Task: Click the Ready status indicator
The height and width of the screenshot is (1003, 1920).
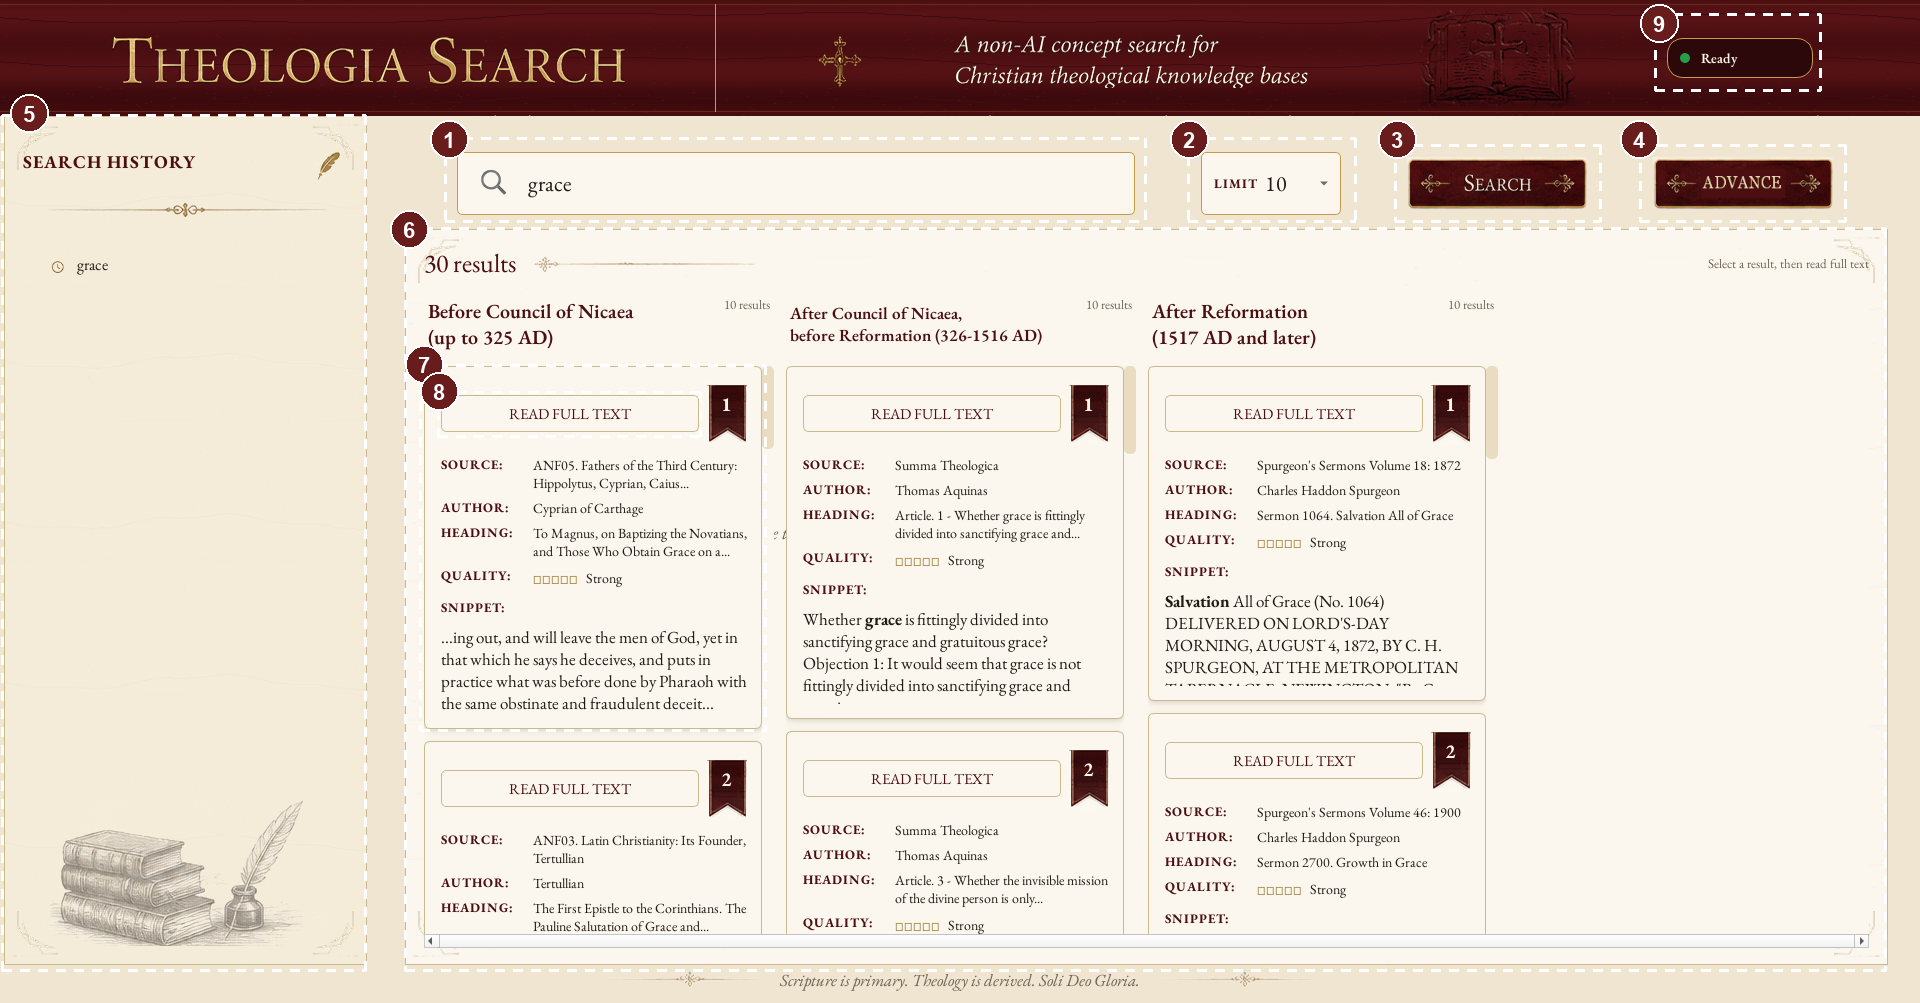Action: tap(1739, 58)
